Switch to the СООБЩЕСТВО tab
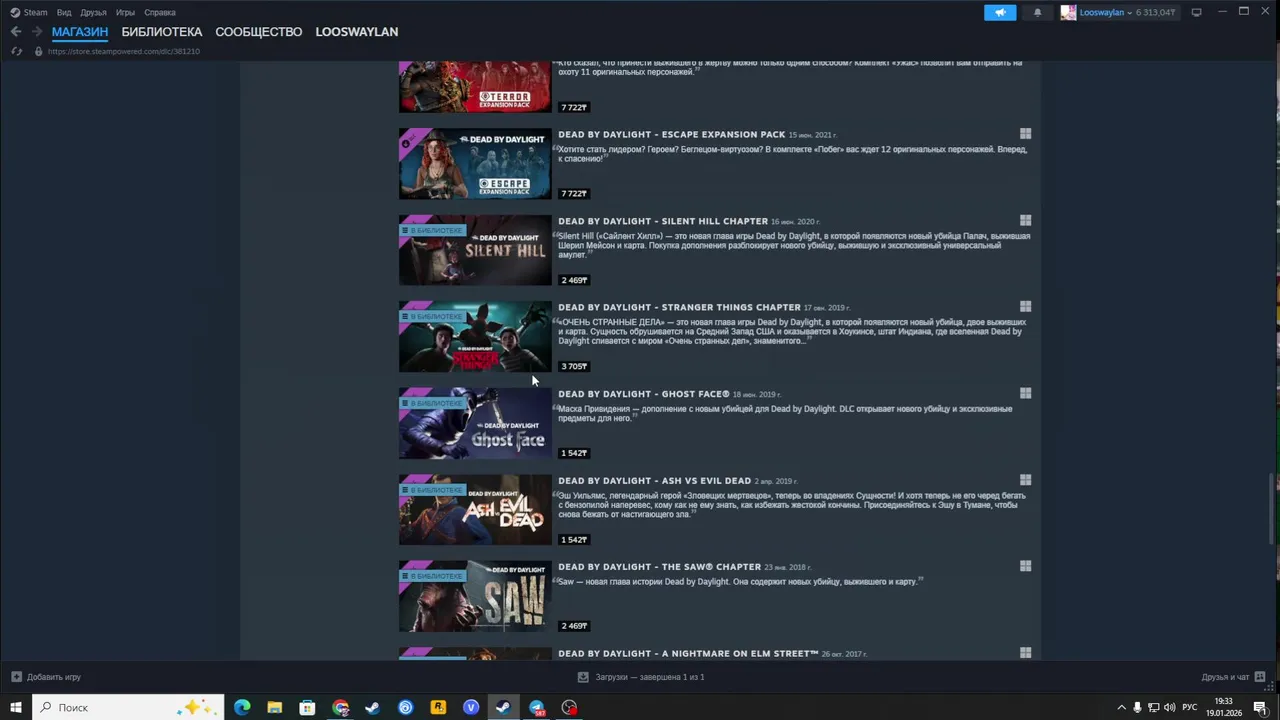Image resolution: width=1280 pixels, height=720 pixels. pyautogui.click(x=258, y=32)
